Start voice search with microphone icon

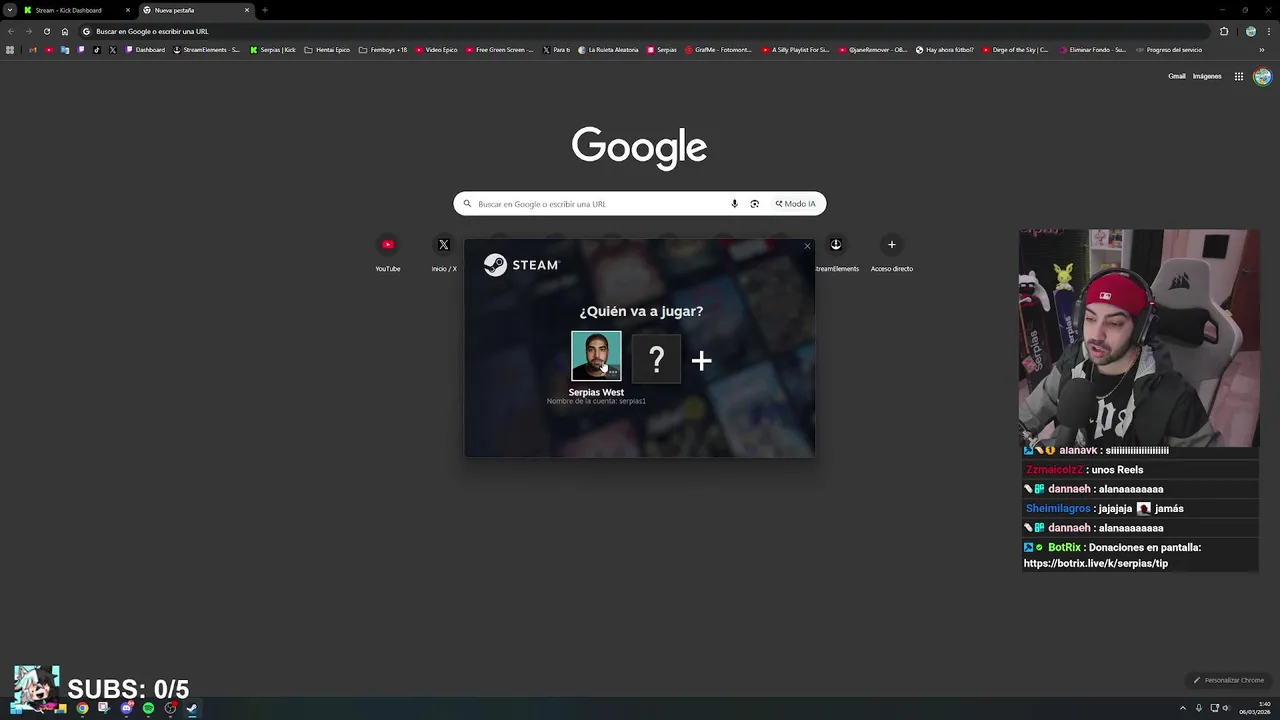pyautogui.click(x=734, y=204)
